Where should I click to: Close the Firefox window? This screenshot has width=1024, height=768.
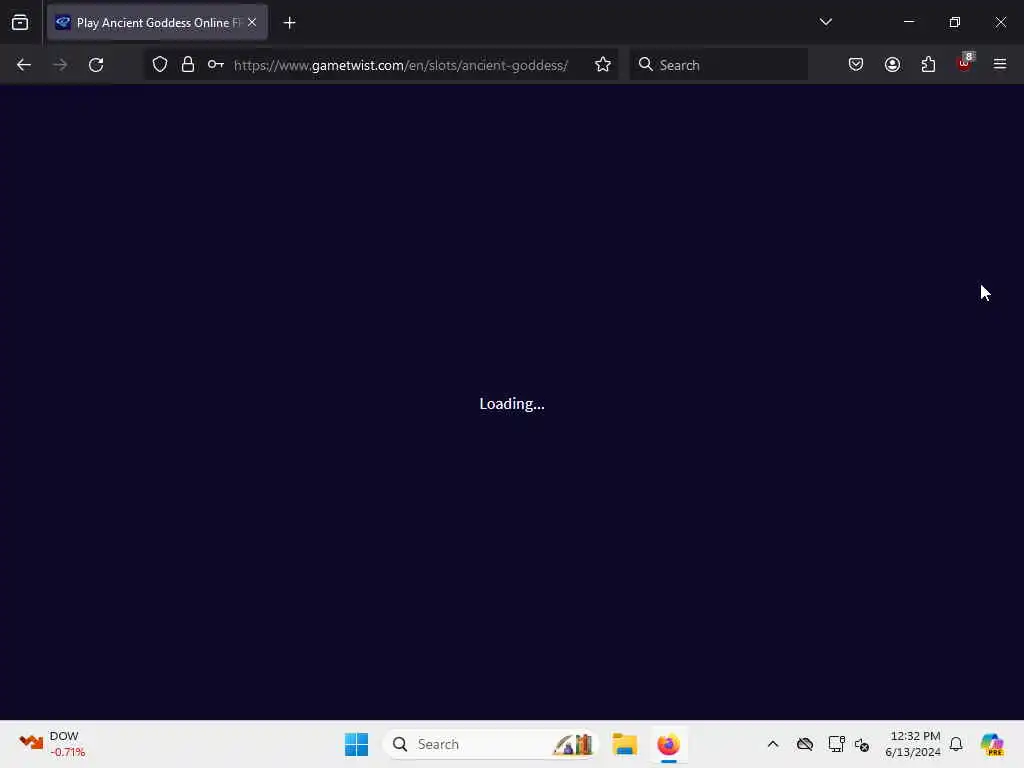click(1000, 22)
